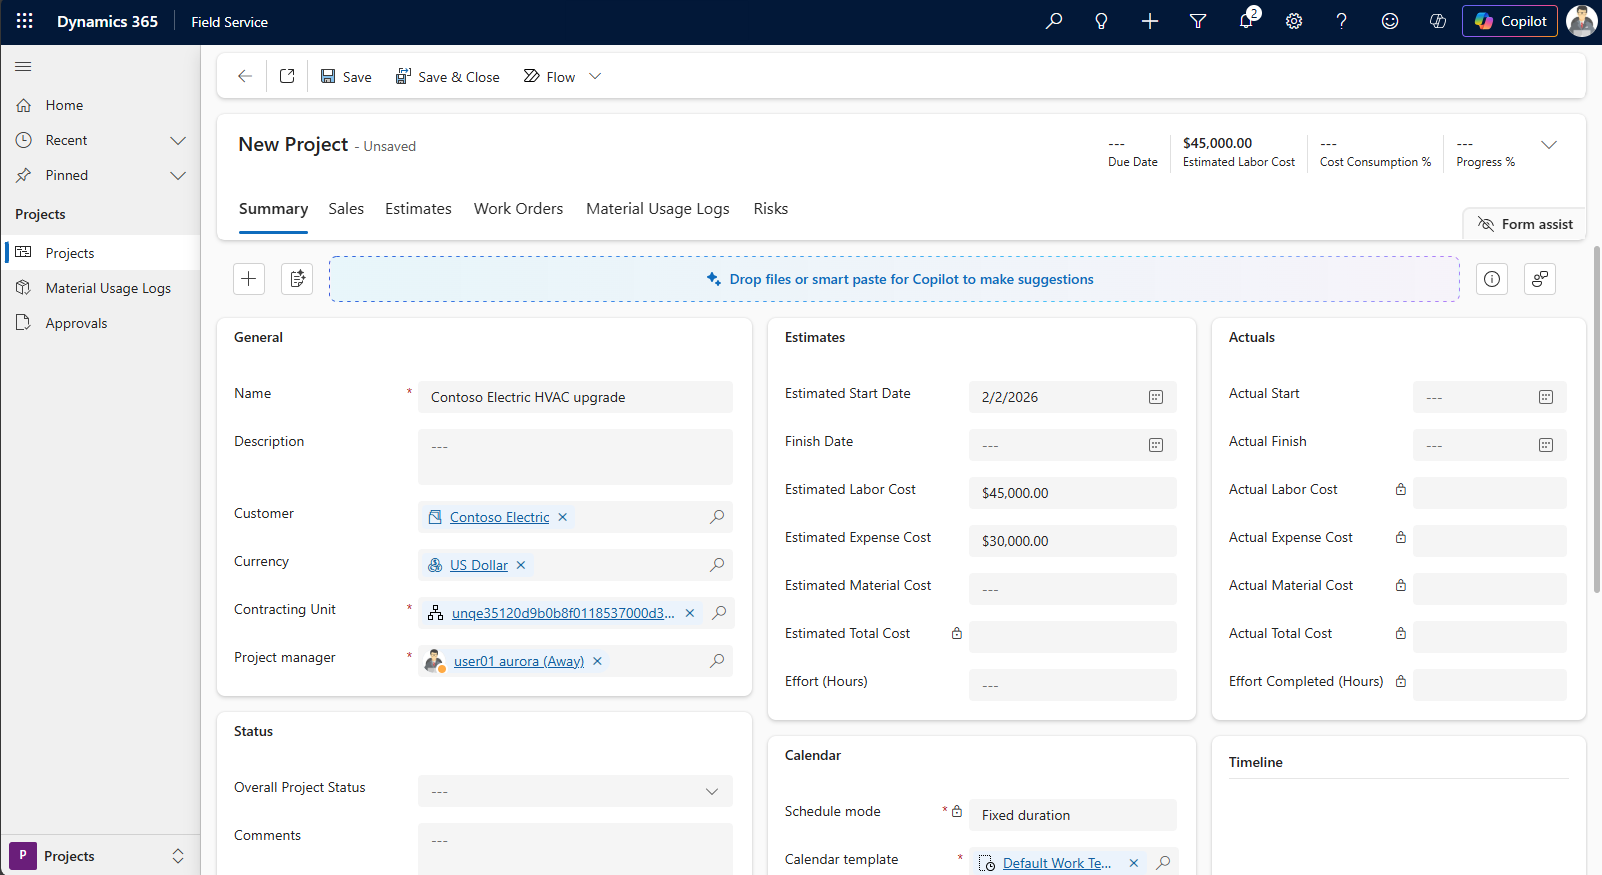The image size is (1602, 875).
Task: Open the Projects area switcher at bottom
Action: click(100, 856)
